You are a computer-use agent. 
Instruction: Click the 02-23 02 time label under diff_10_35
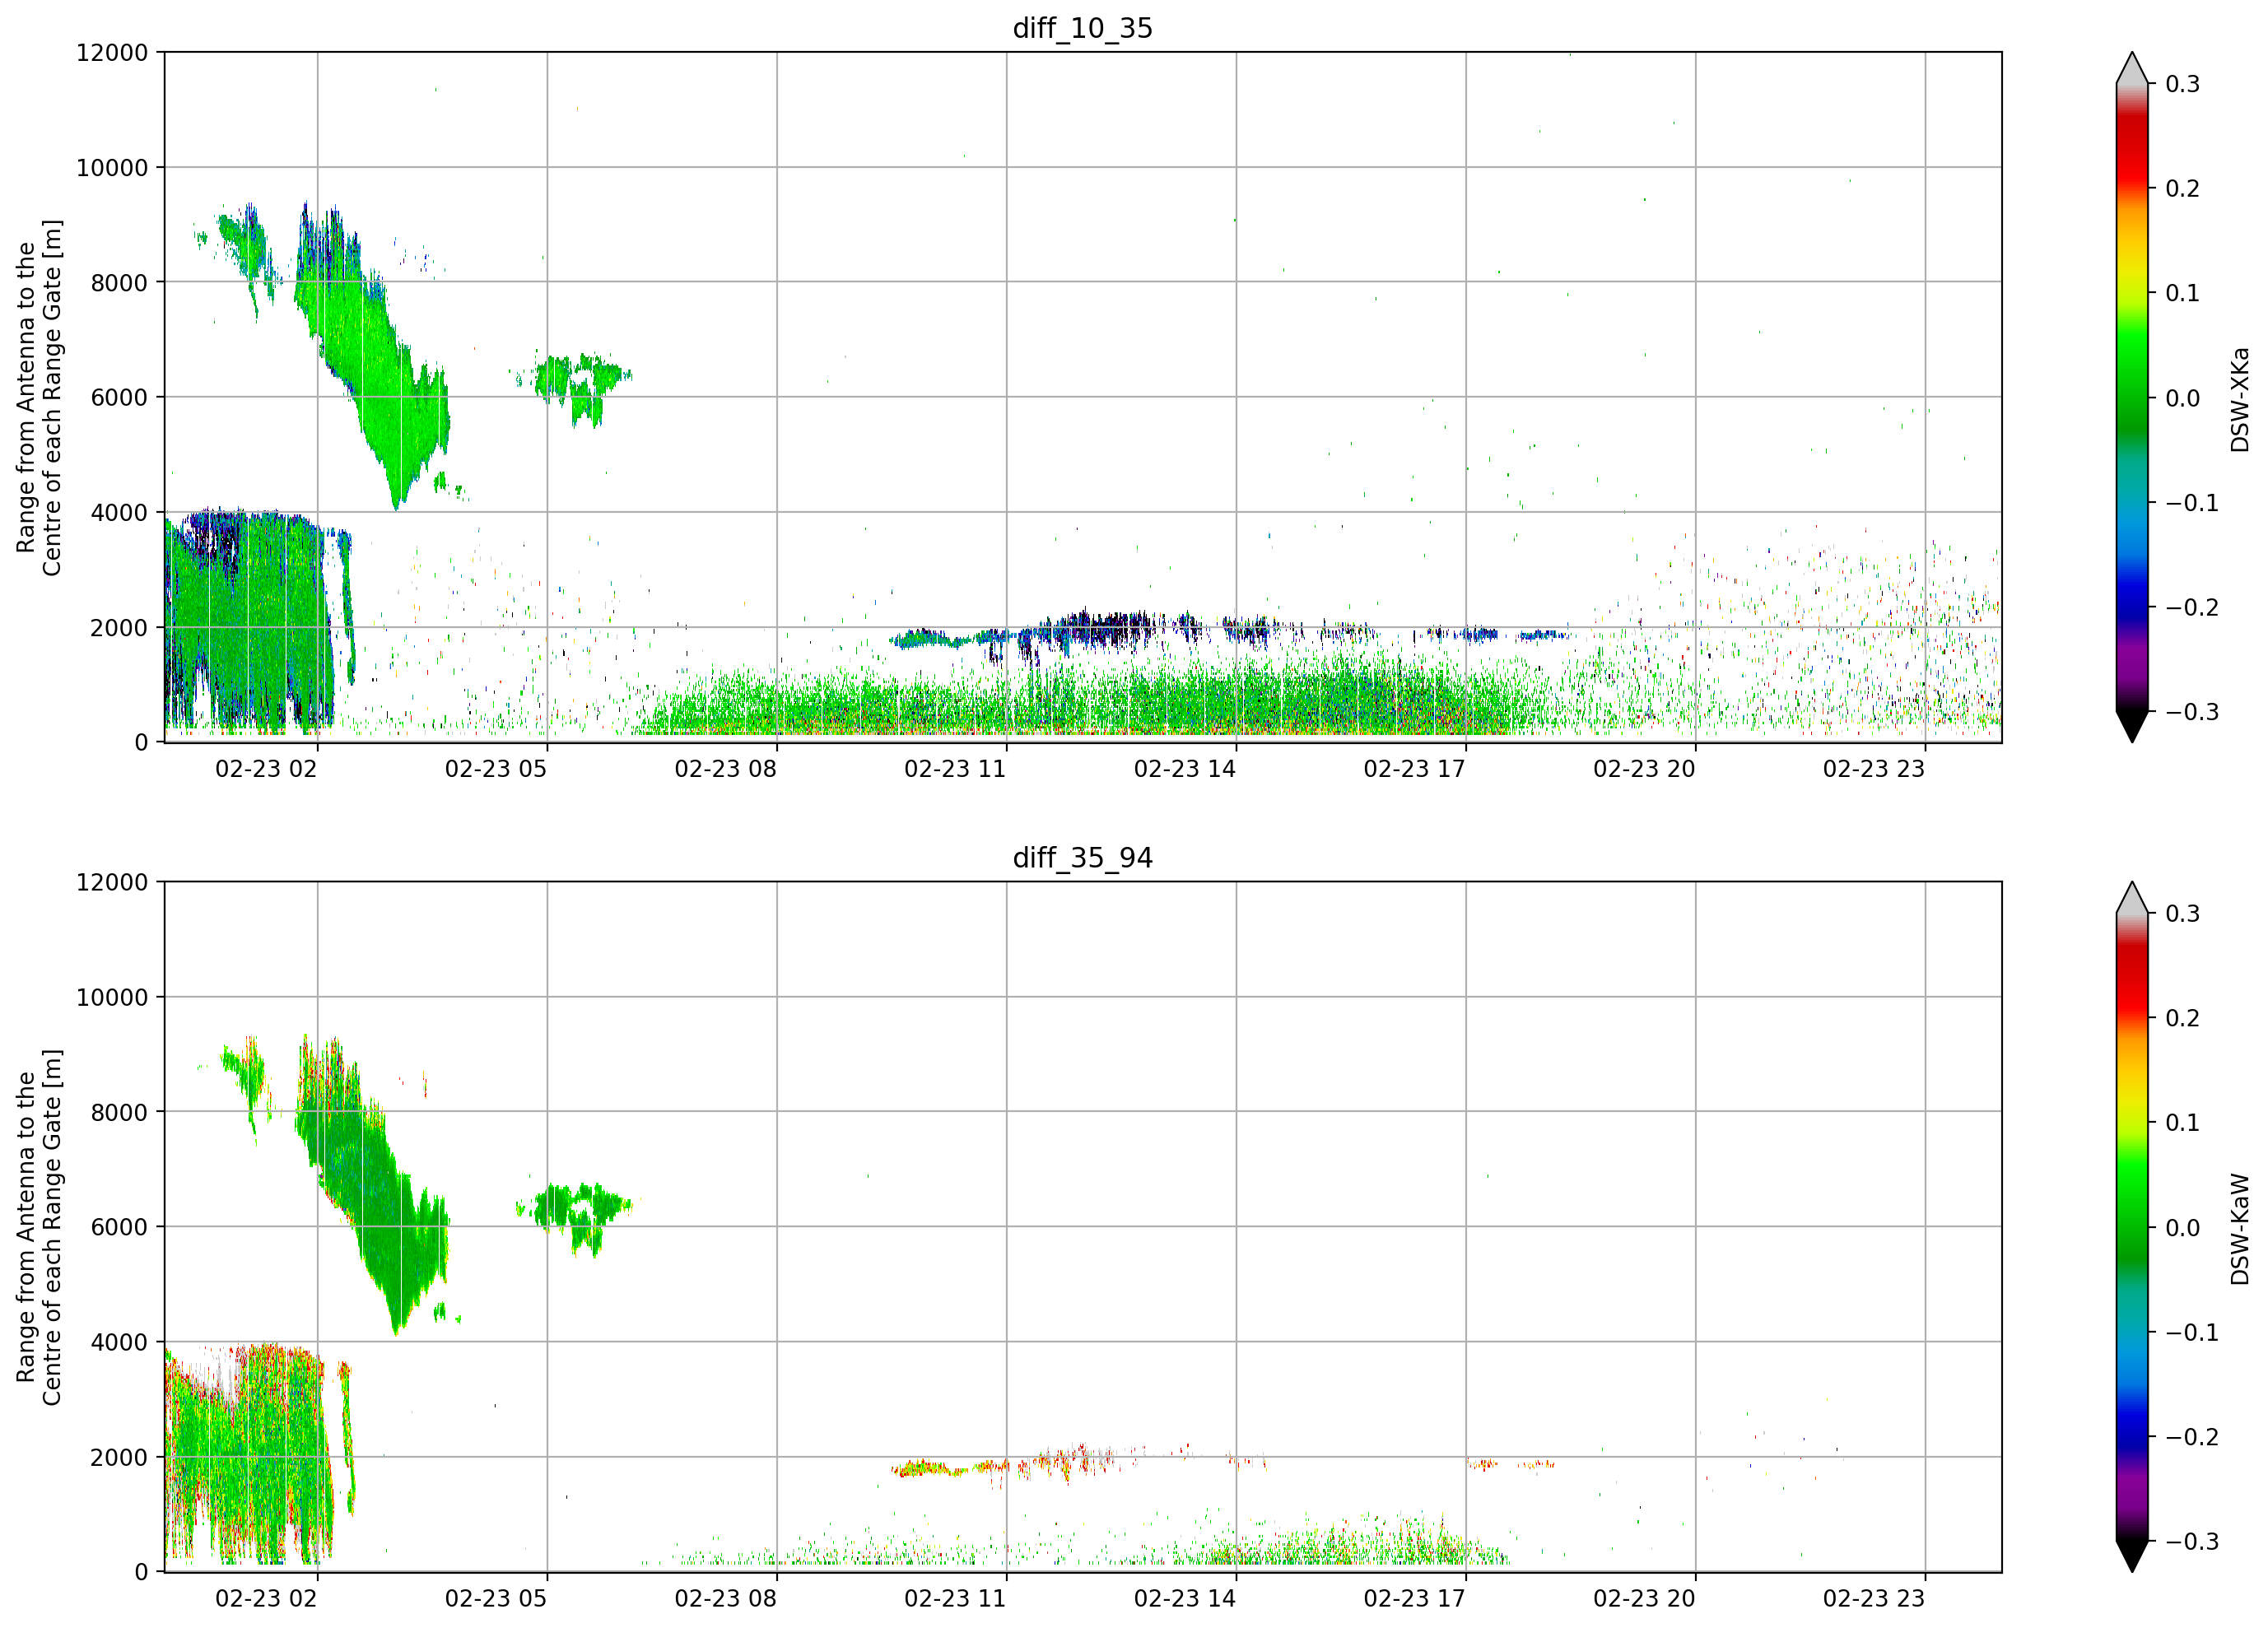266,769
